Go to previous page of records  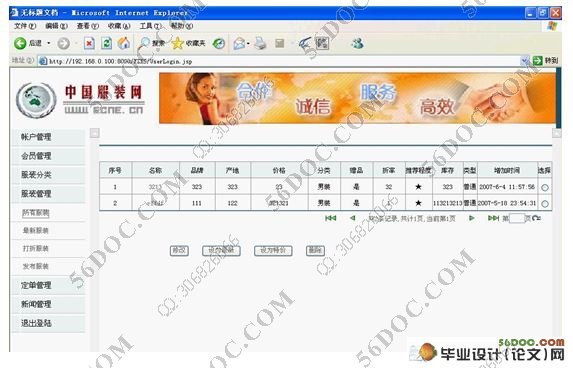click(353, 218)
